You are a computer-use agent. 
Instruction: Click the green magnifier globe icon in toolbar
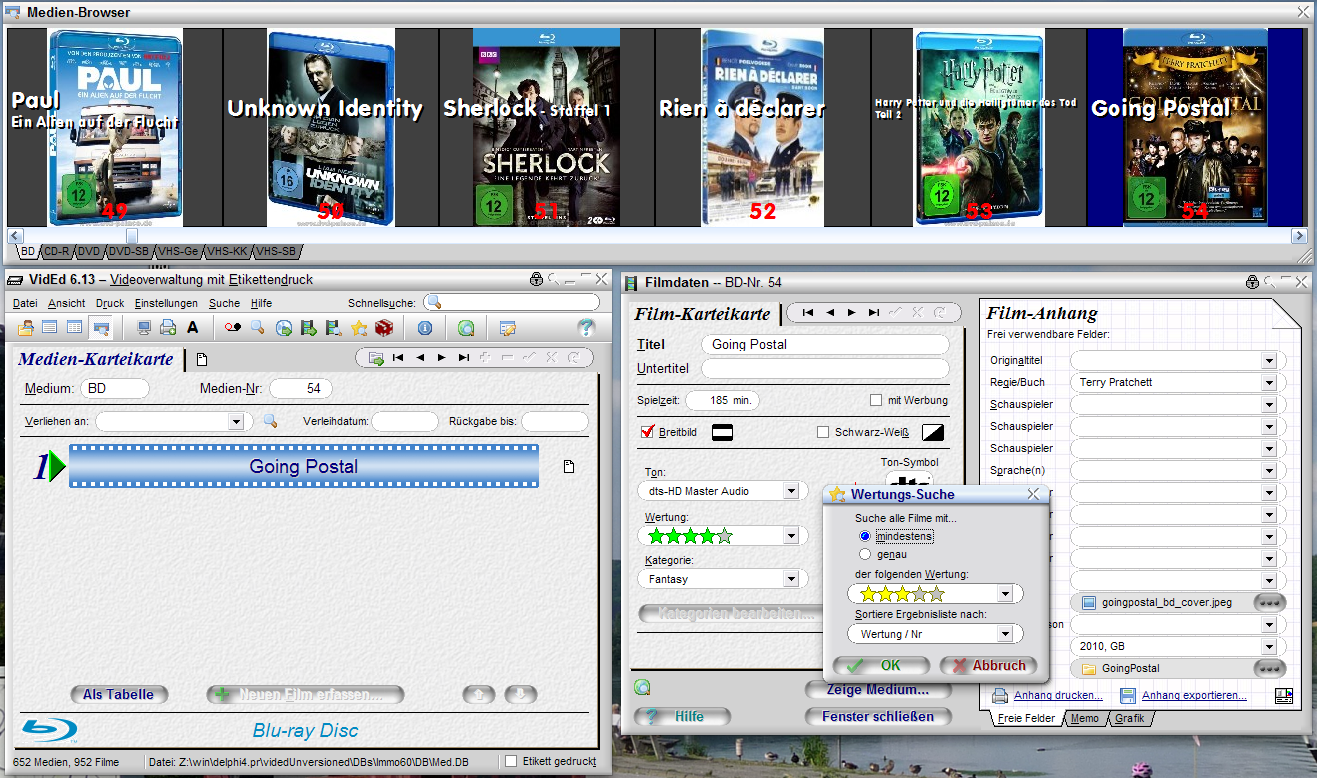point(465,327)
